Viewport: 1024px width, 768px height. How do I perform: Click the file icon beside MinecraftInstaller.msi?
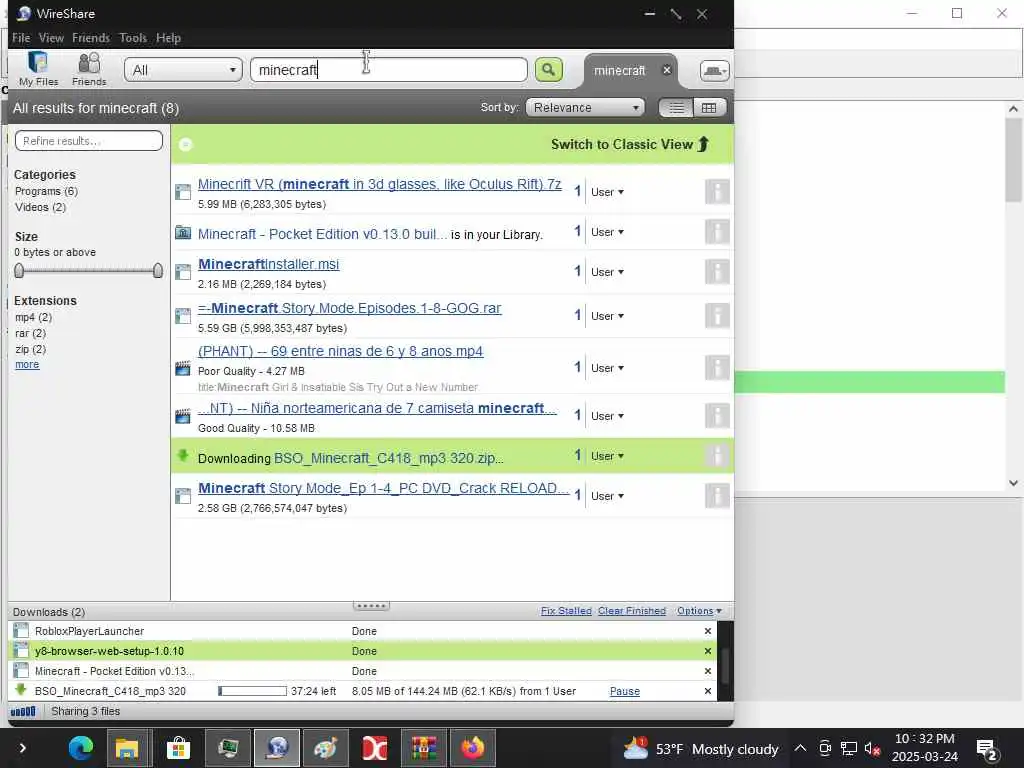point(183,272)
